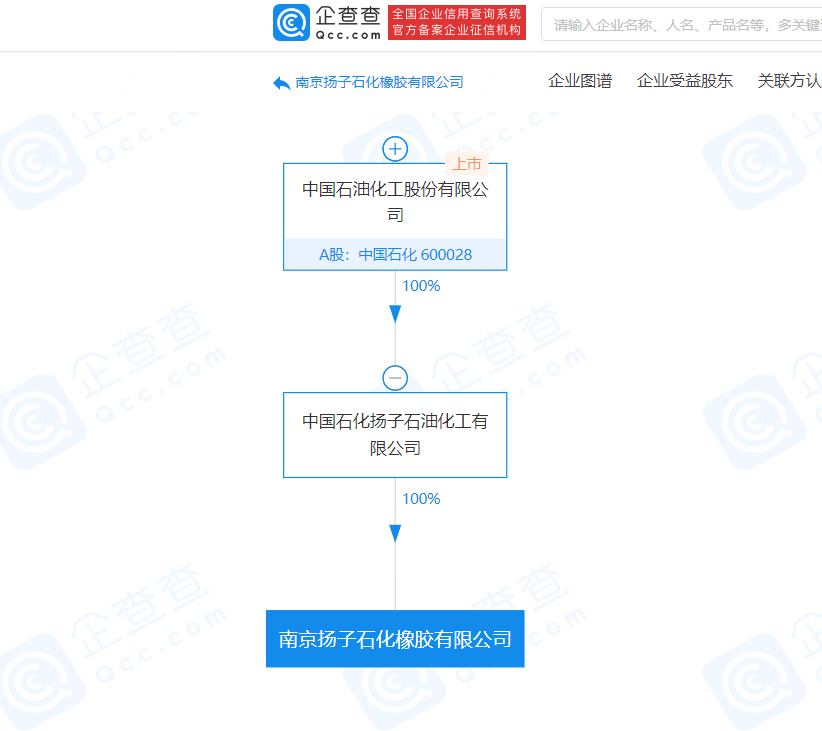The image size is (822, 731).
Task: Select the 中国石化扬子石油化工有限公司 node
Action: [395, 435]
